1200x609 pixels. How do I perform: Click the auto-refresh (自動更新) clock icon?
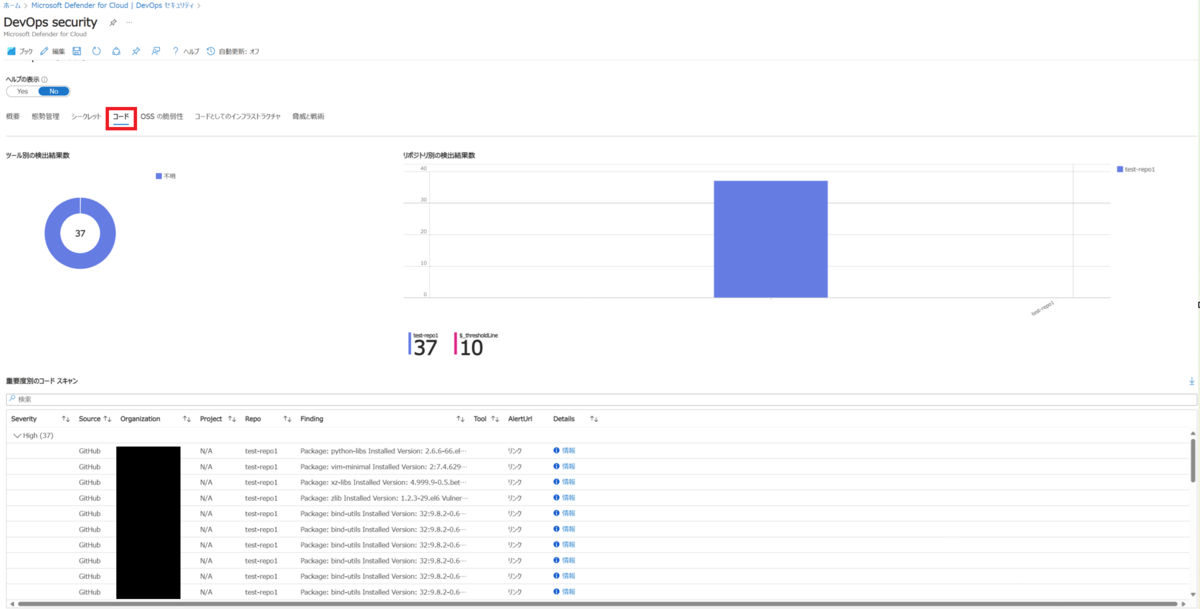click(211, 51)
